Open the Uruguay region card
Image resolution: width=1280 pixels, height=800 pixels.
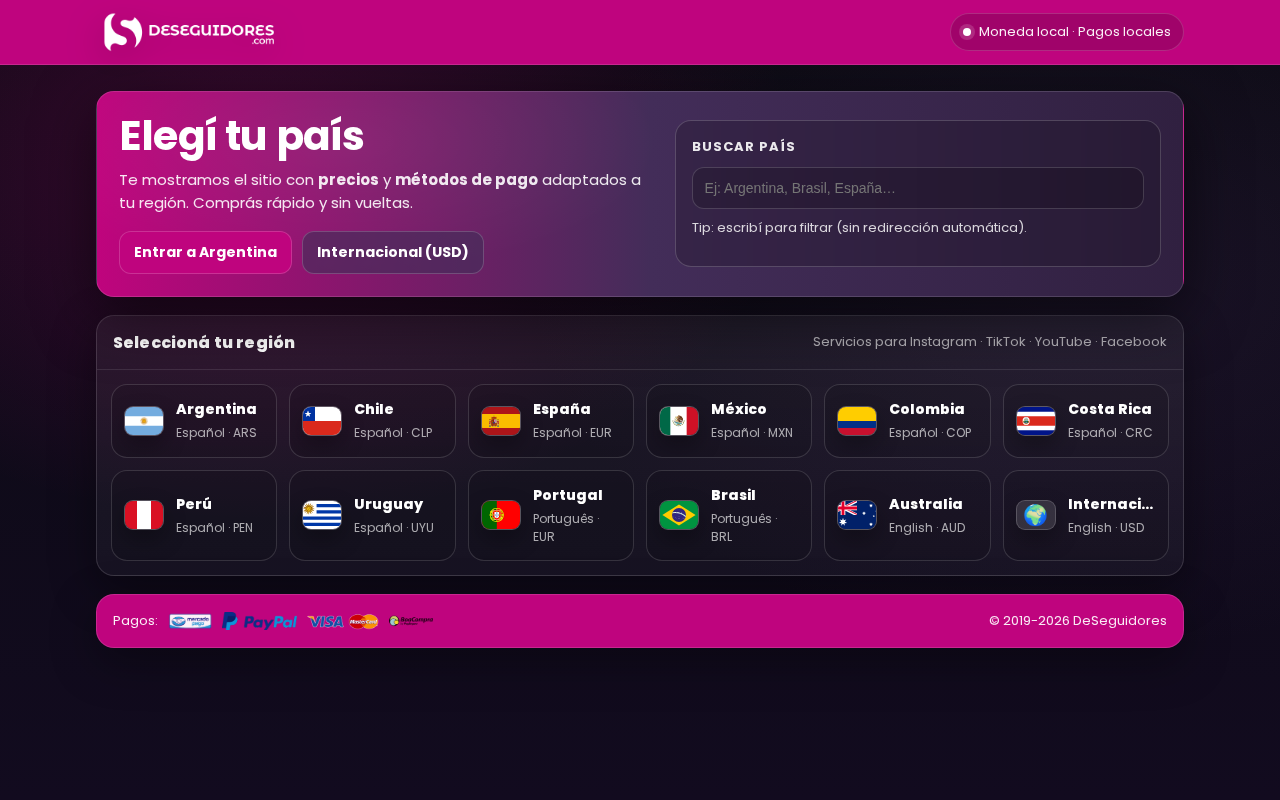372,515
